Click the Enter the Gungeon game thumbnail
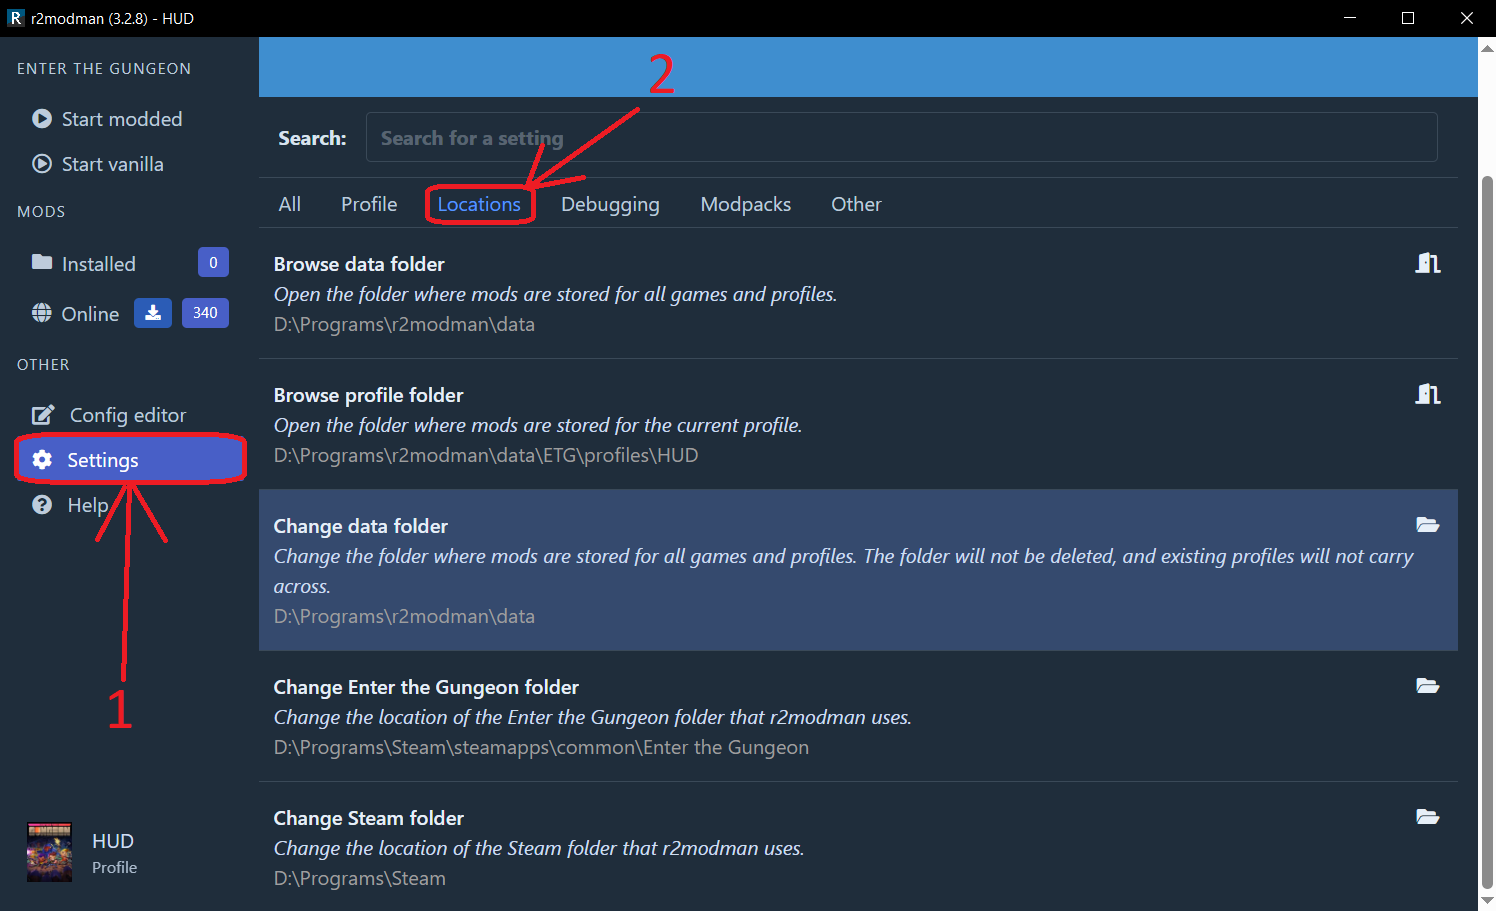Viewport: 1496px width, 911px height. tap(49, 852)
